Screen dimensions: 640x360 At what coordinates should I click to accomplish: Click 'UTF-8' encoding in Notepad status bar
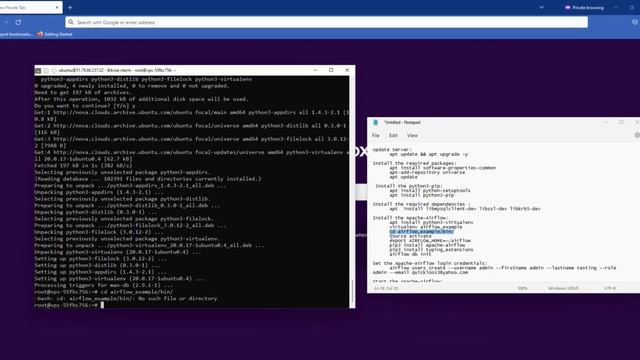[610, 288]
